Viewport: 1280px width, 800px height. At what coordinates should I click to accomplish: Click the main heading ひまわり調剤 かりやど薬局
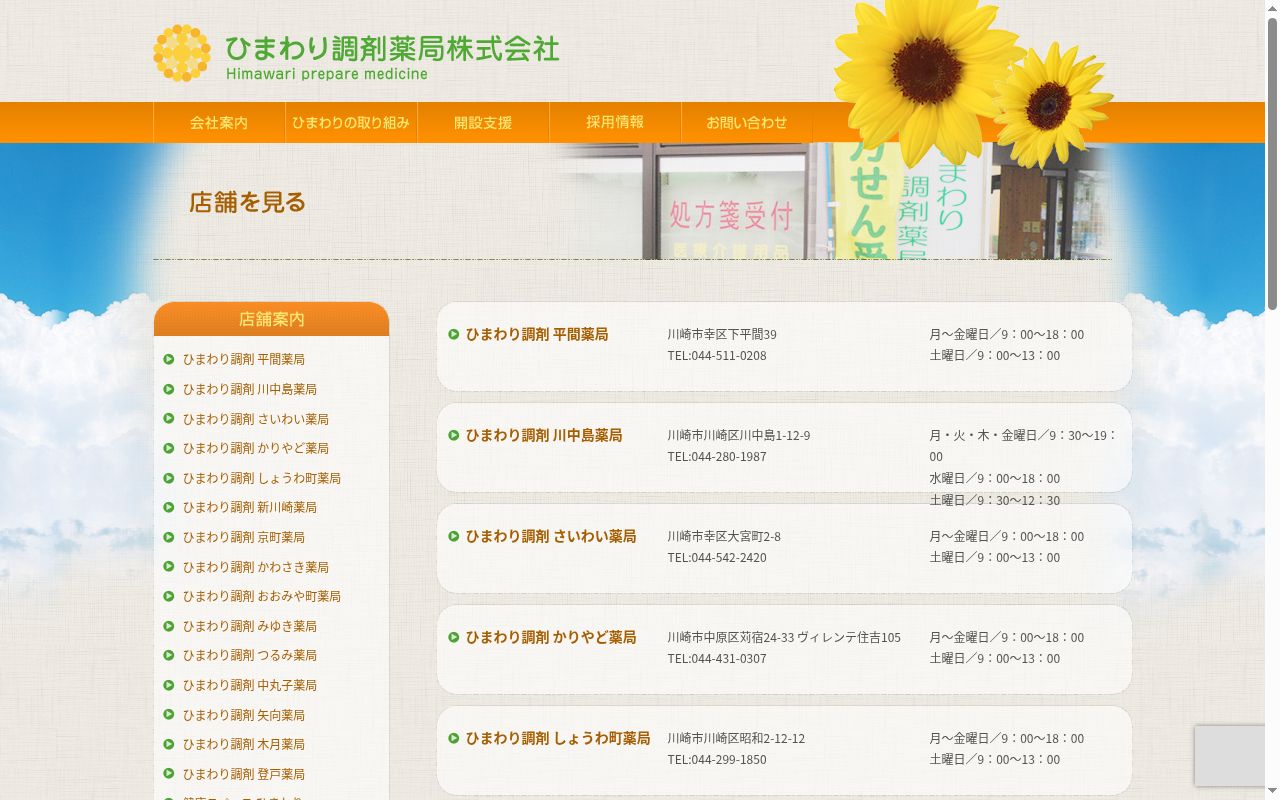[x=551, y=637]
